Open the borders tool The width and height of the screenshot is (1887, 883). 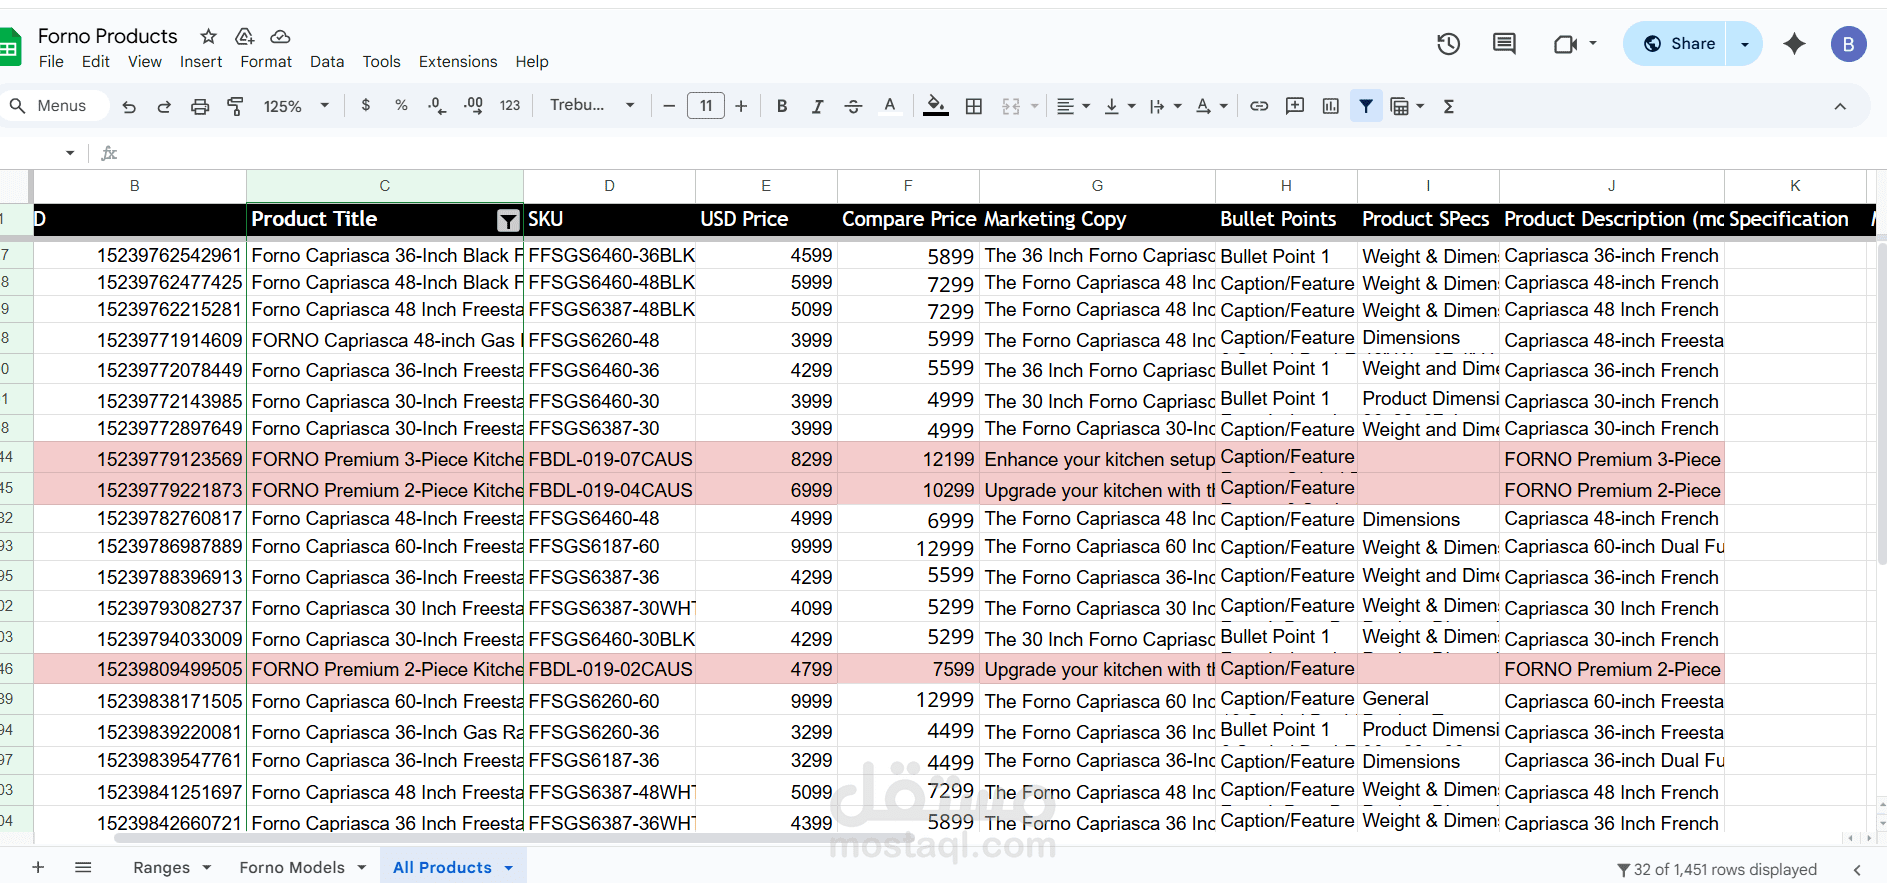[x=974, y=106]
